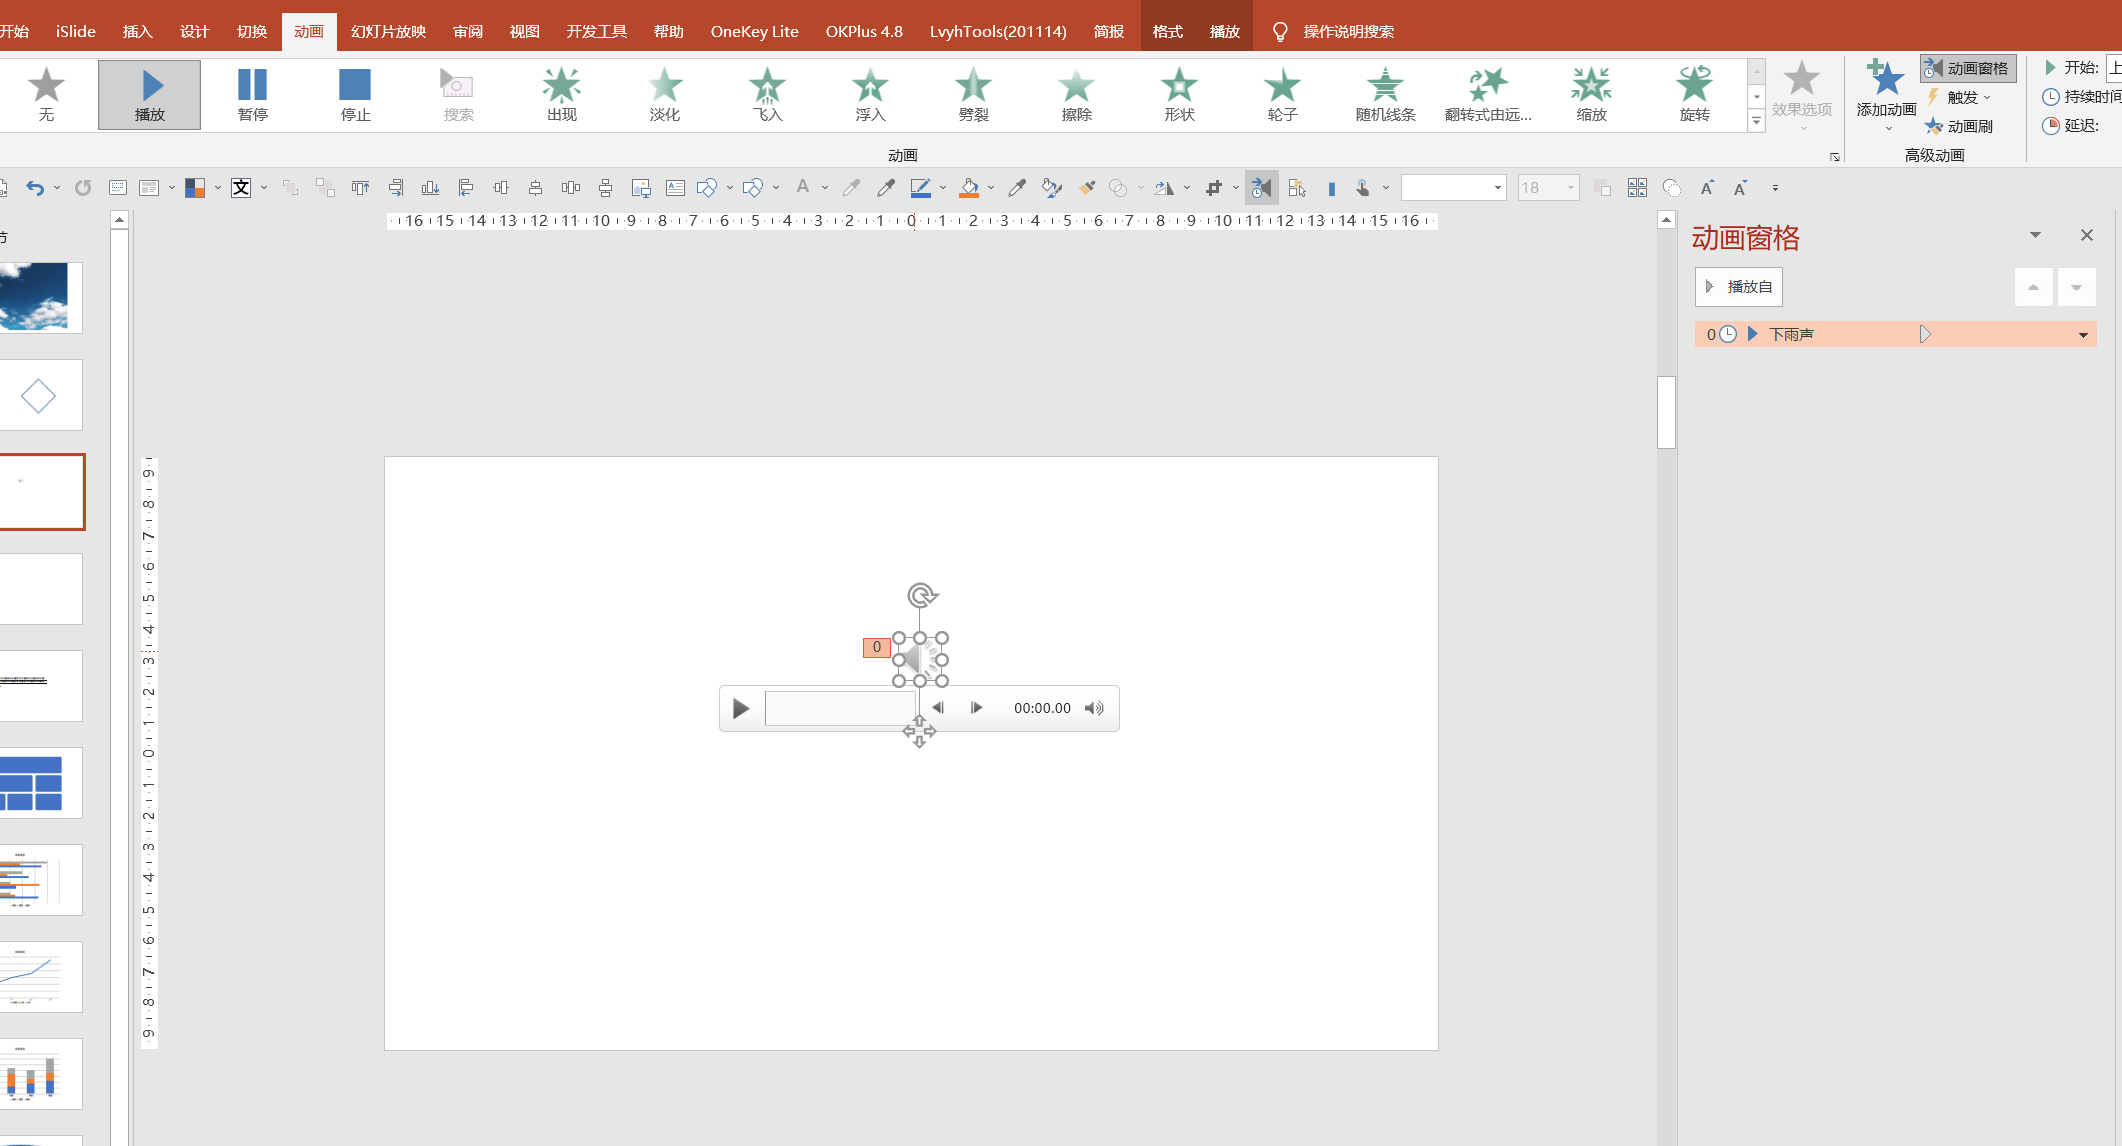
Task: Click the 文 text box icon in toolbar
Action: pos(241,188)
